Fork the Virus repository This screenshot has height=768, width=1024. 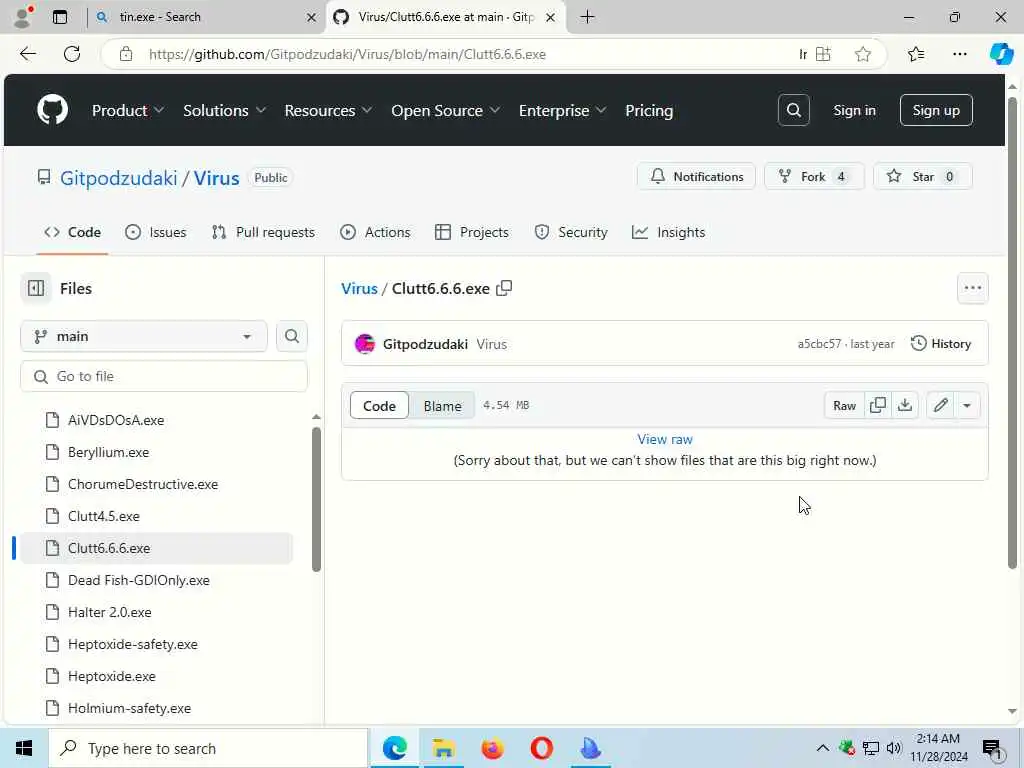(x=814, y=176)
